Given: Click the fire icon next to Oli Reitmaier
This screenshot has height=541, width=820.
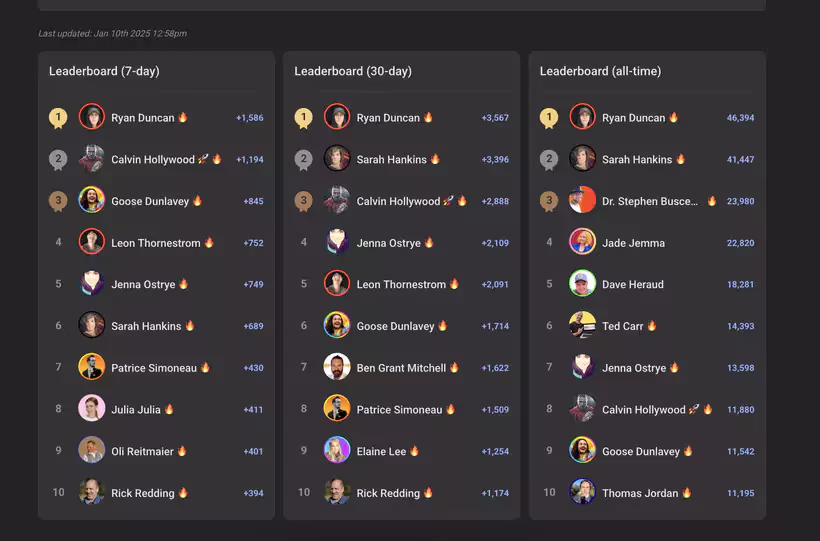Looking at the screenshot, I should [x=181, y=450].
